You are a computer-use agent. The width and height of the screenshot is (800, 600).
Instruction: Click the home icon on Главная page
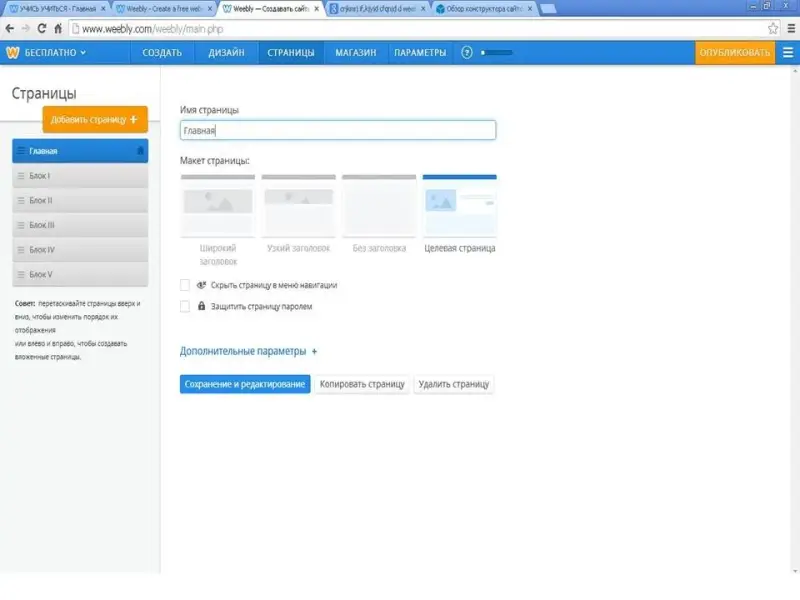click(x=140, y=151)
